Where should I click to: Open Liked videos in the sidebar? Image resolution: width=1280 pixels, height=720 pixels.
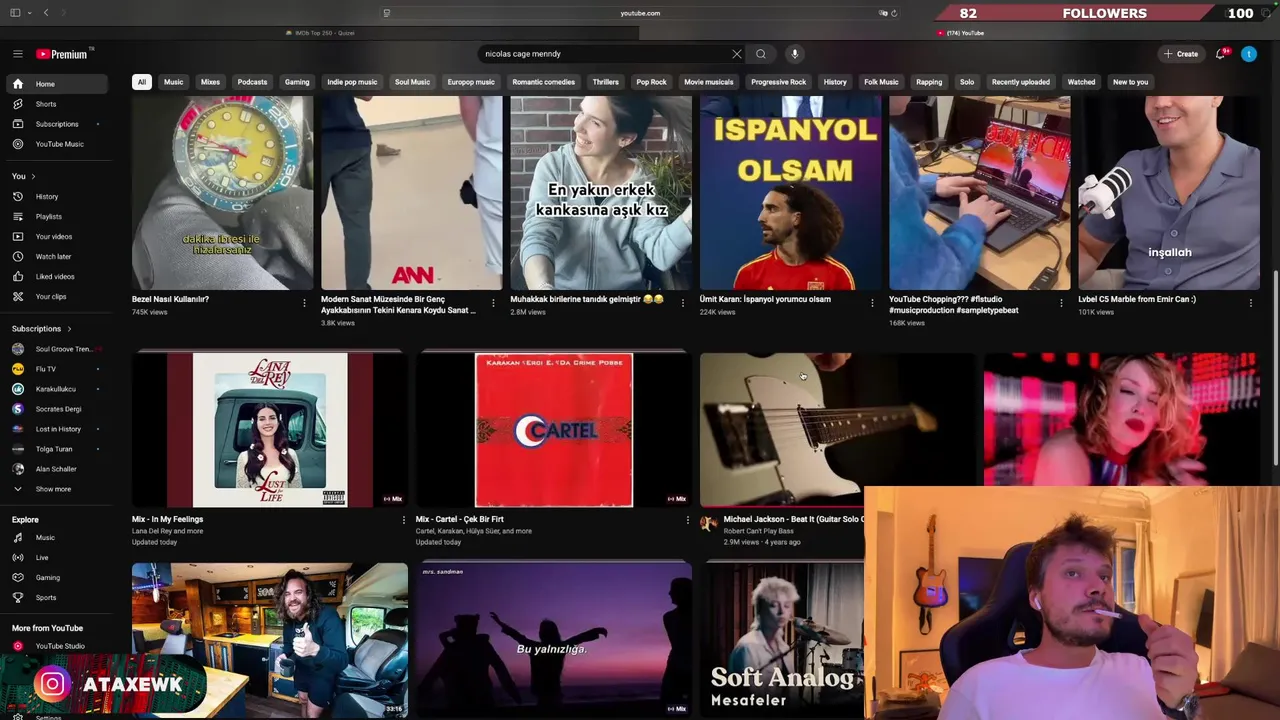coord(55,276)
